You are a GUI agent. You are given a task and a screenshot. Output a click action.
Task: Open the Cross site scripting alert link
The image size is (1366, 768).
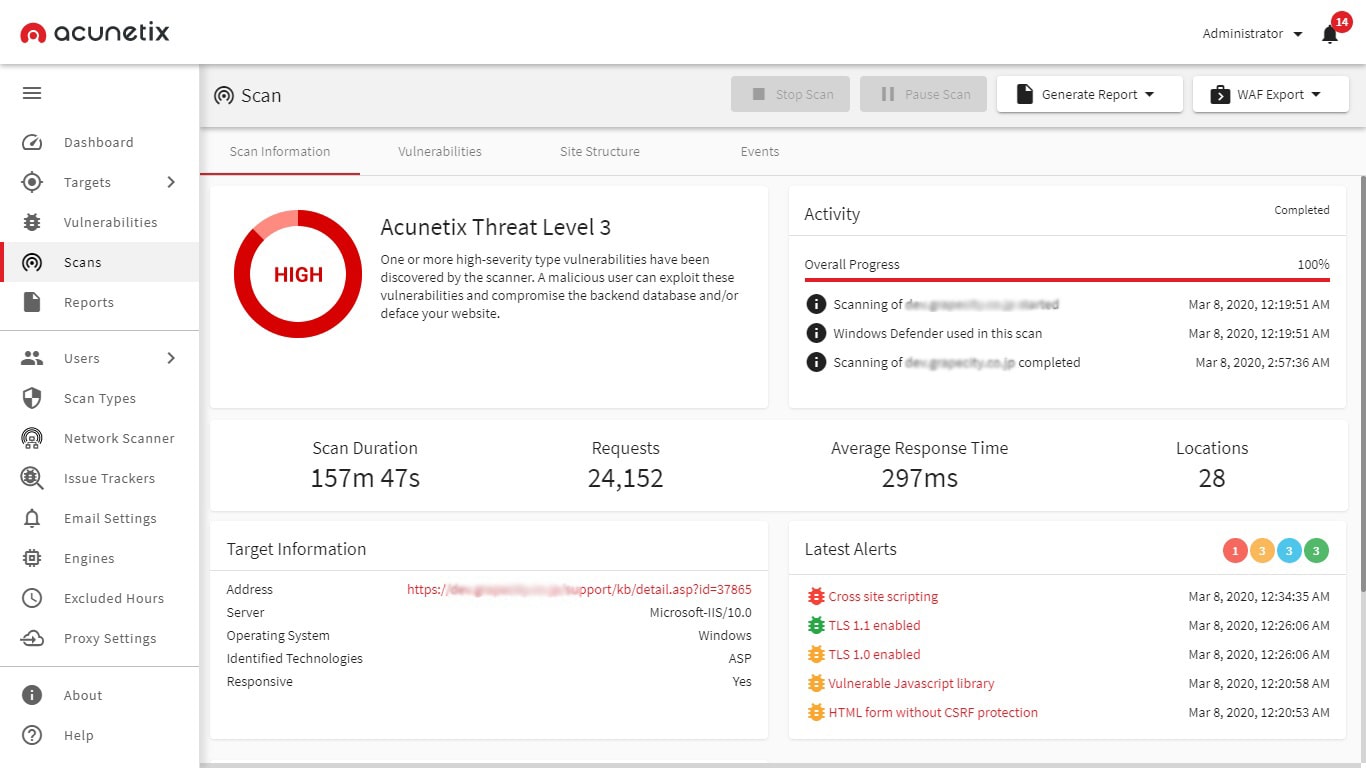[883, 596]
